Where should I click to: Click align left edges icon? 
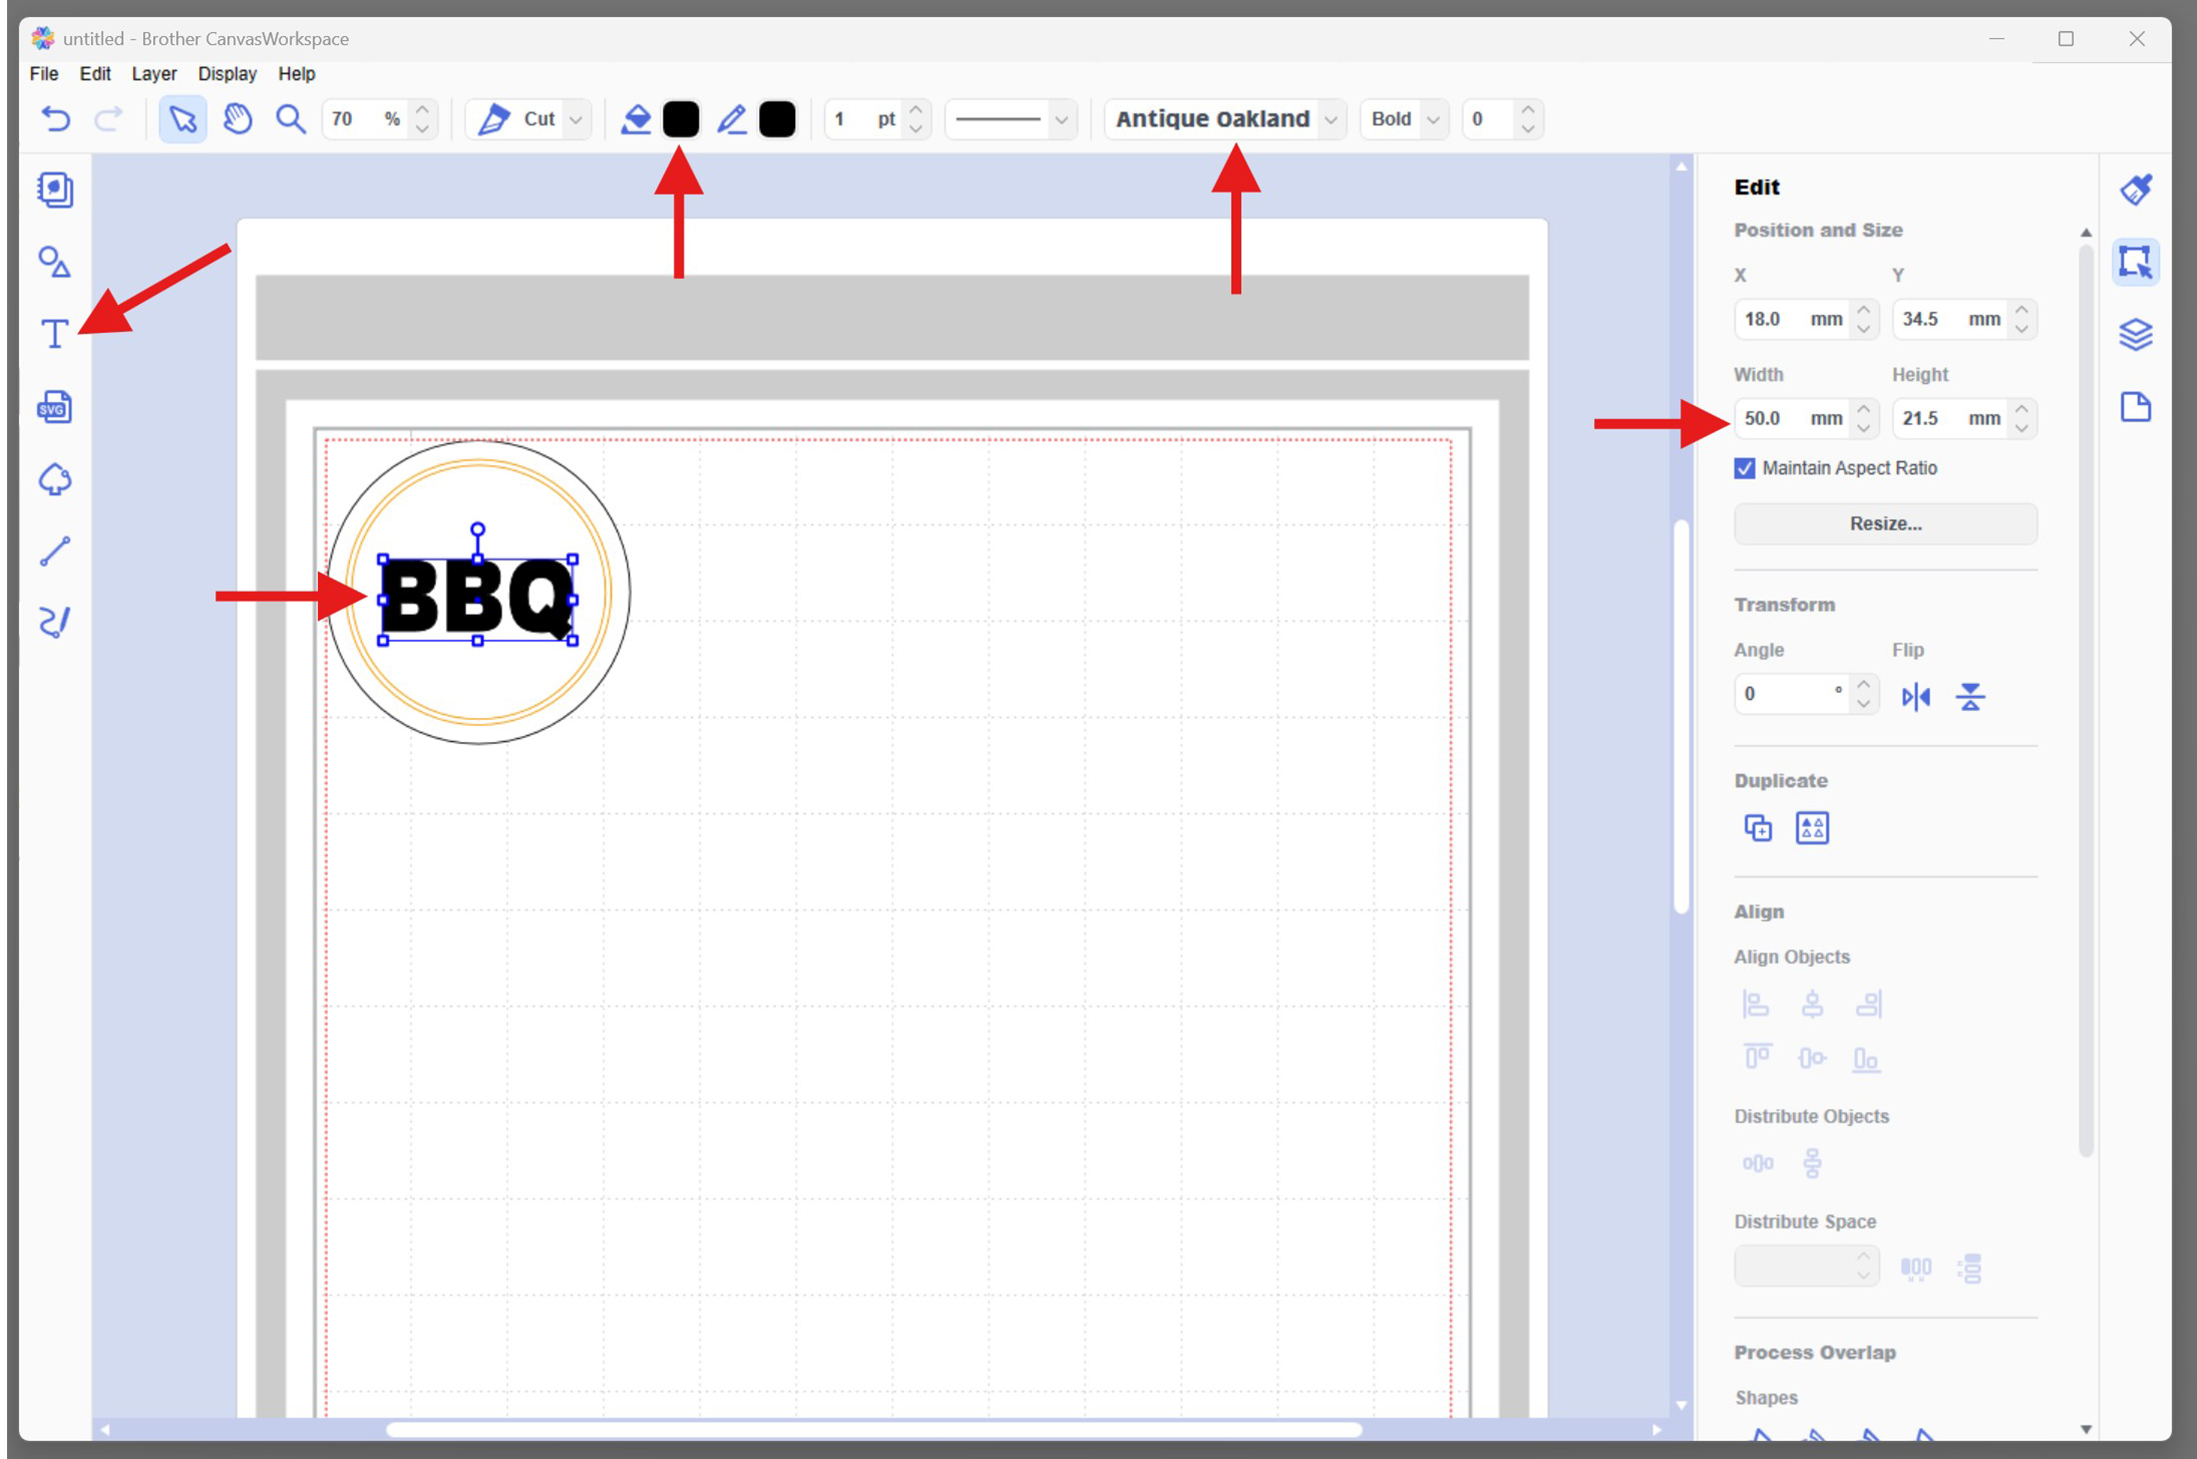[x=1757, y=1004]
